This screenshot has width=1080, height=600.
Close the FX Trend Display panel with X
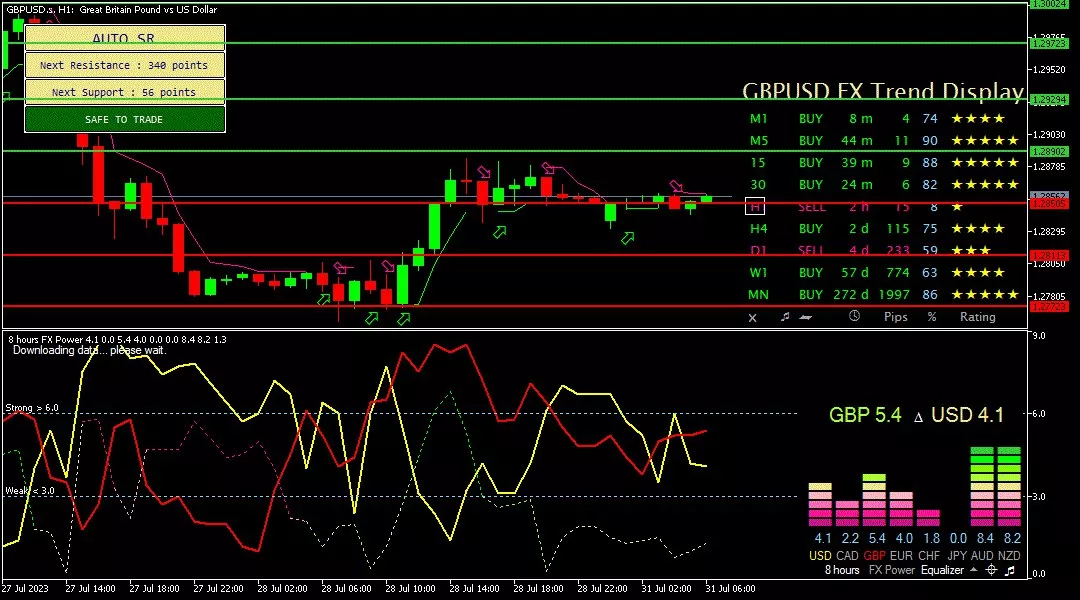(752, 318)
